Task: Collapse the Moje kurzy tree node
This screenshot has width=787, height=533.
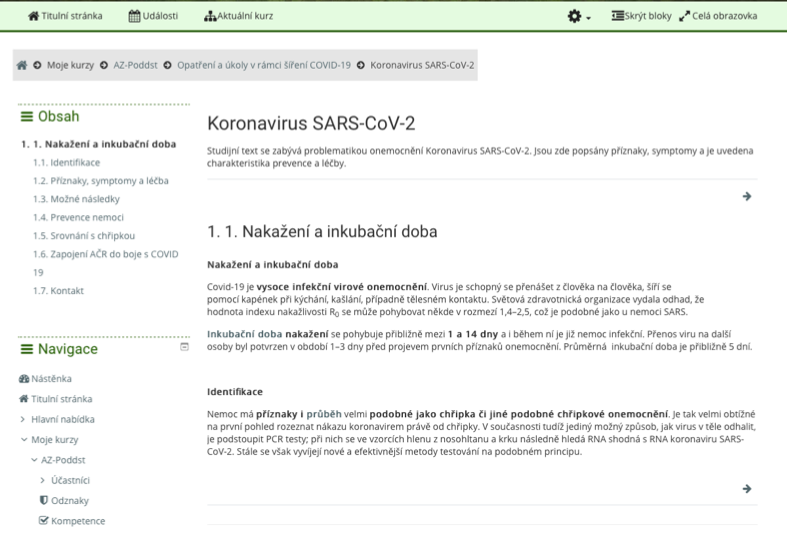Action: 23,440
